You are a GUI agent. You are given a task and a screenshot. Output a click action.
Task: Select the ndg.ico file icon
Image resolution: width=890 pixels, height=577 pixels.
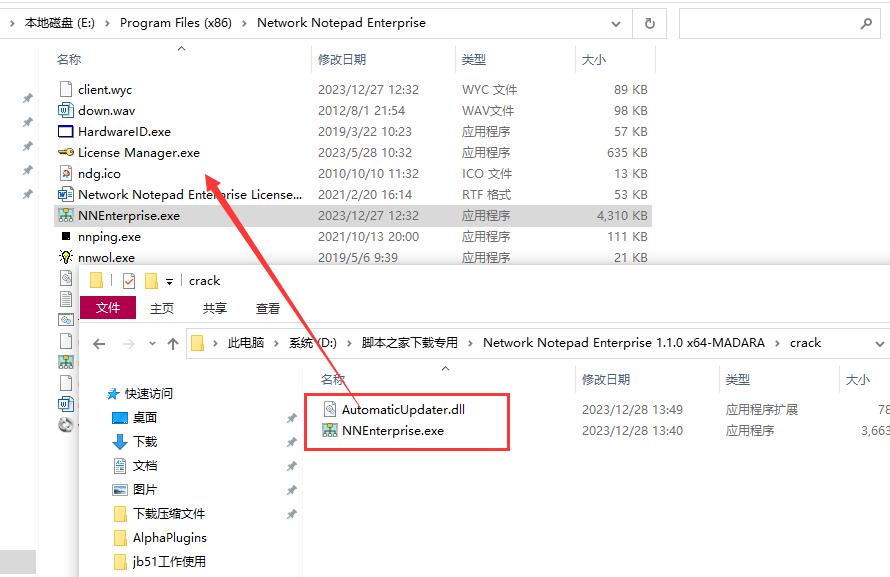66,173
